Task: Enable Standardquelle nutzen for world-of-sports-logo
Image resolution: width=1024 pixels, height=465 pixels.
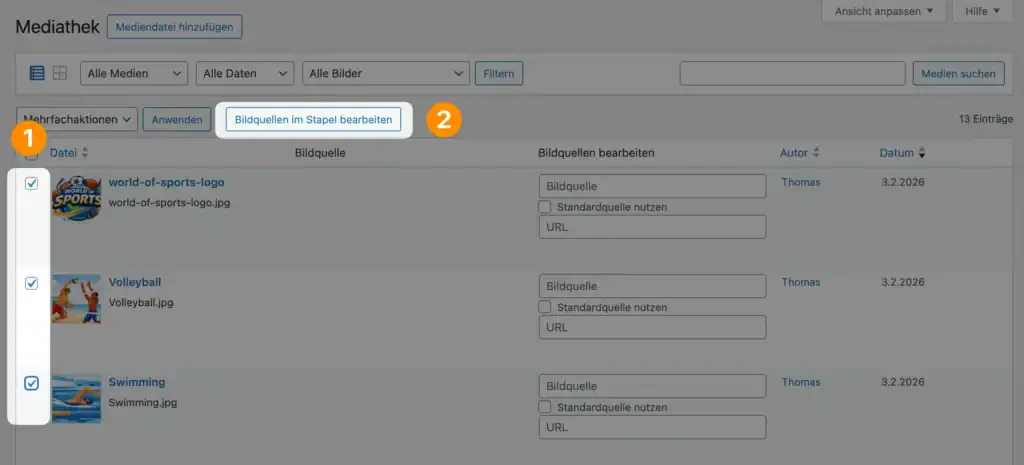Action: pos(545,206)
